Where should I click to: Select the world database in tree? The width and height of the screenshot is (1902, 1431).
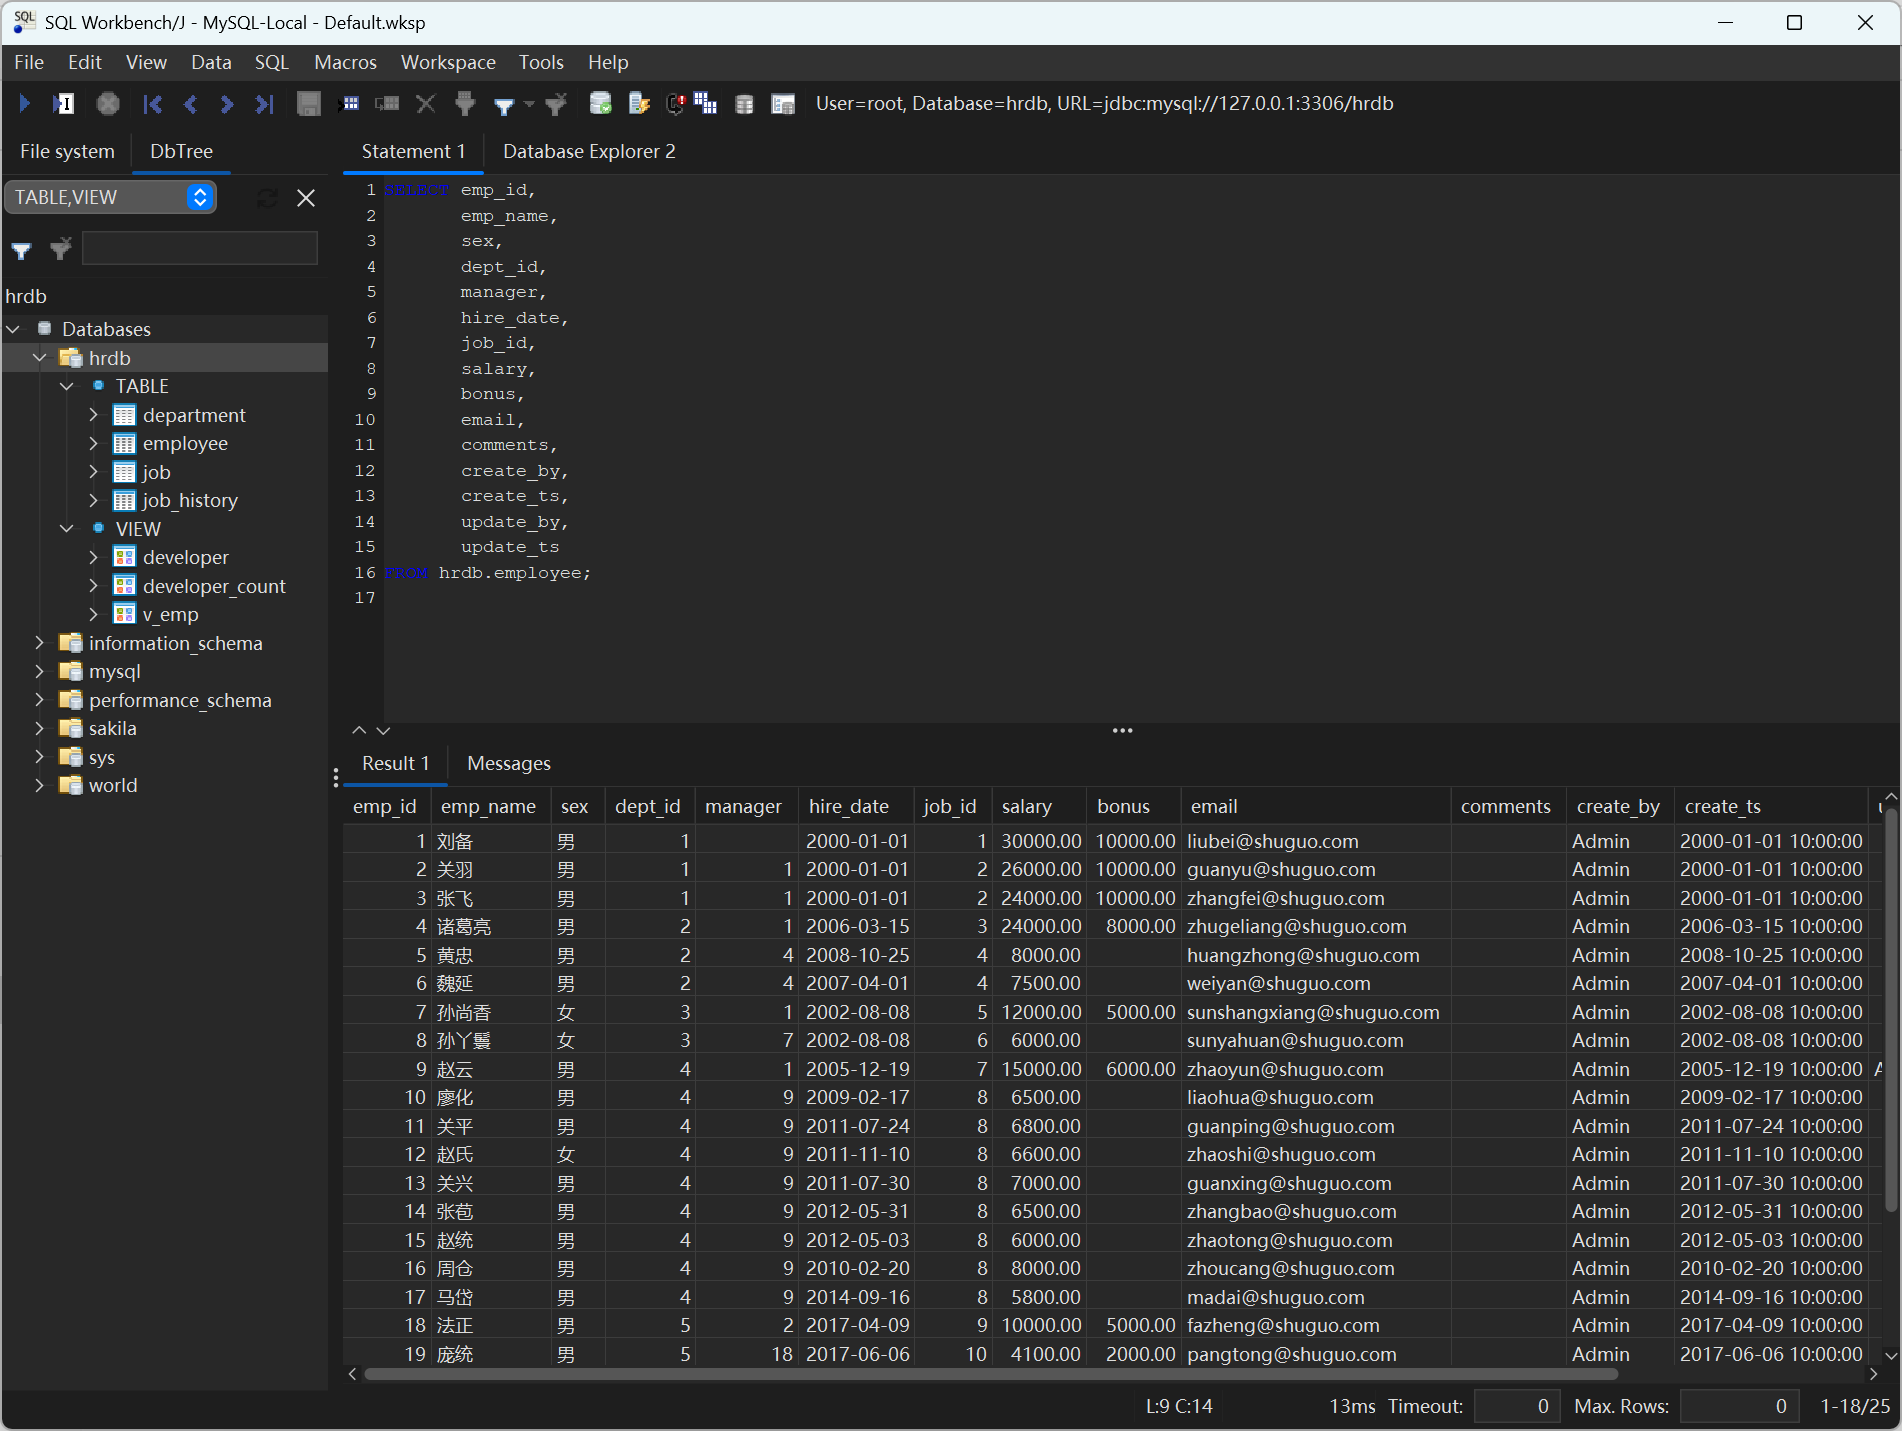[x=112, y=785]
